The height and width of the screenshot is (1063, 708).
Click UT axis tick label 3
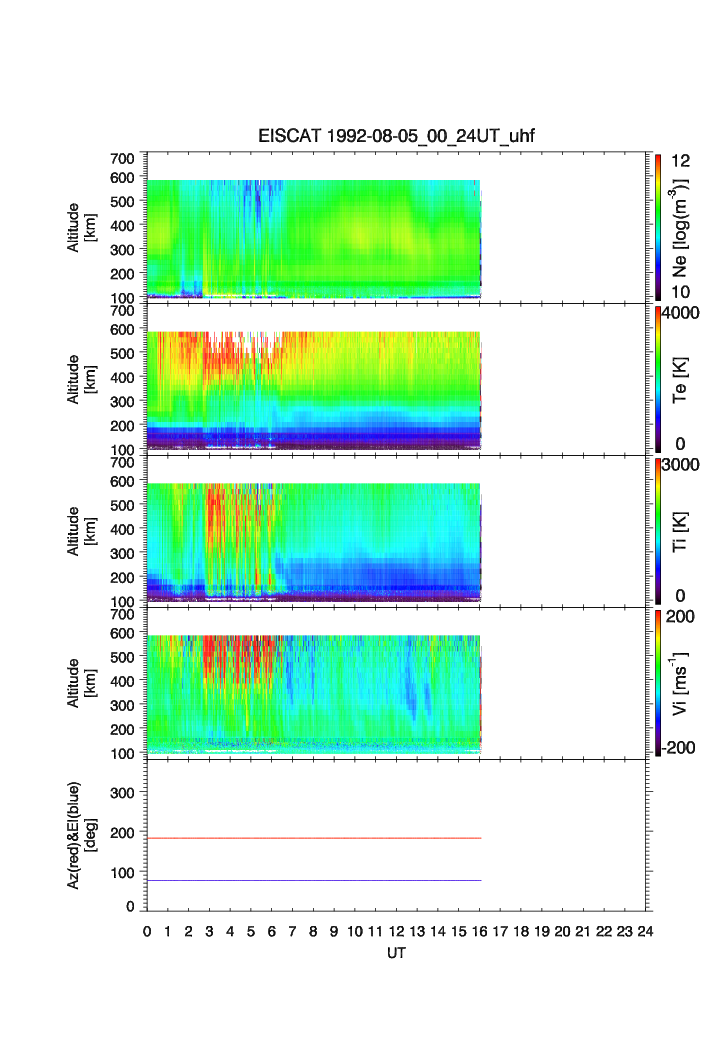(x=210, y=931)
